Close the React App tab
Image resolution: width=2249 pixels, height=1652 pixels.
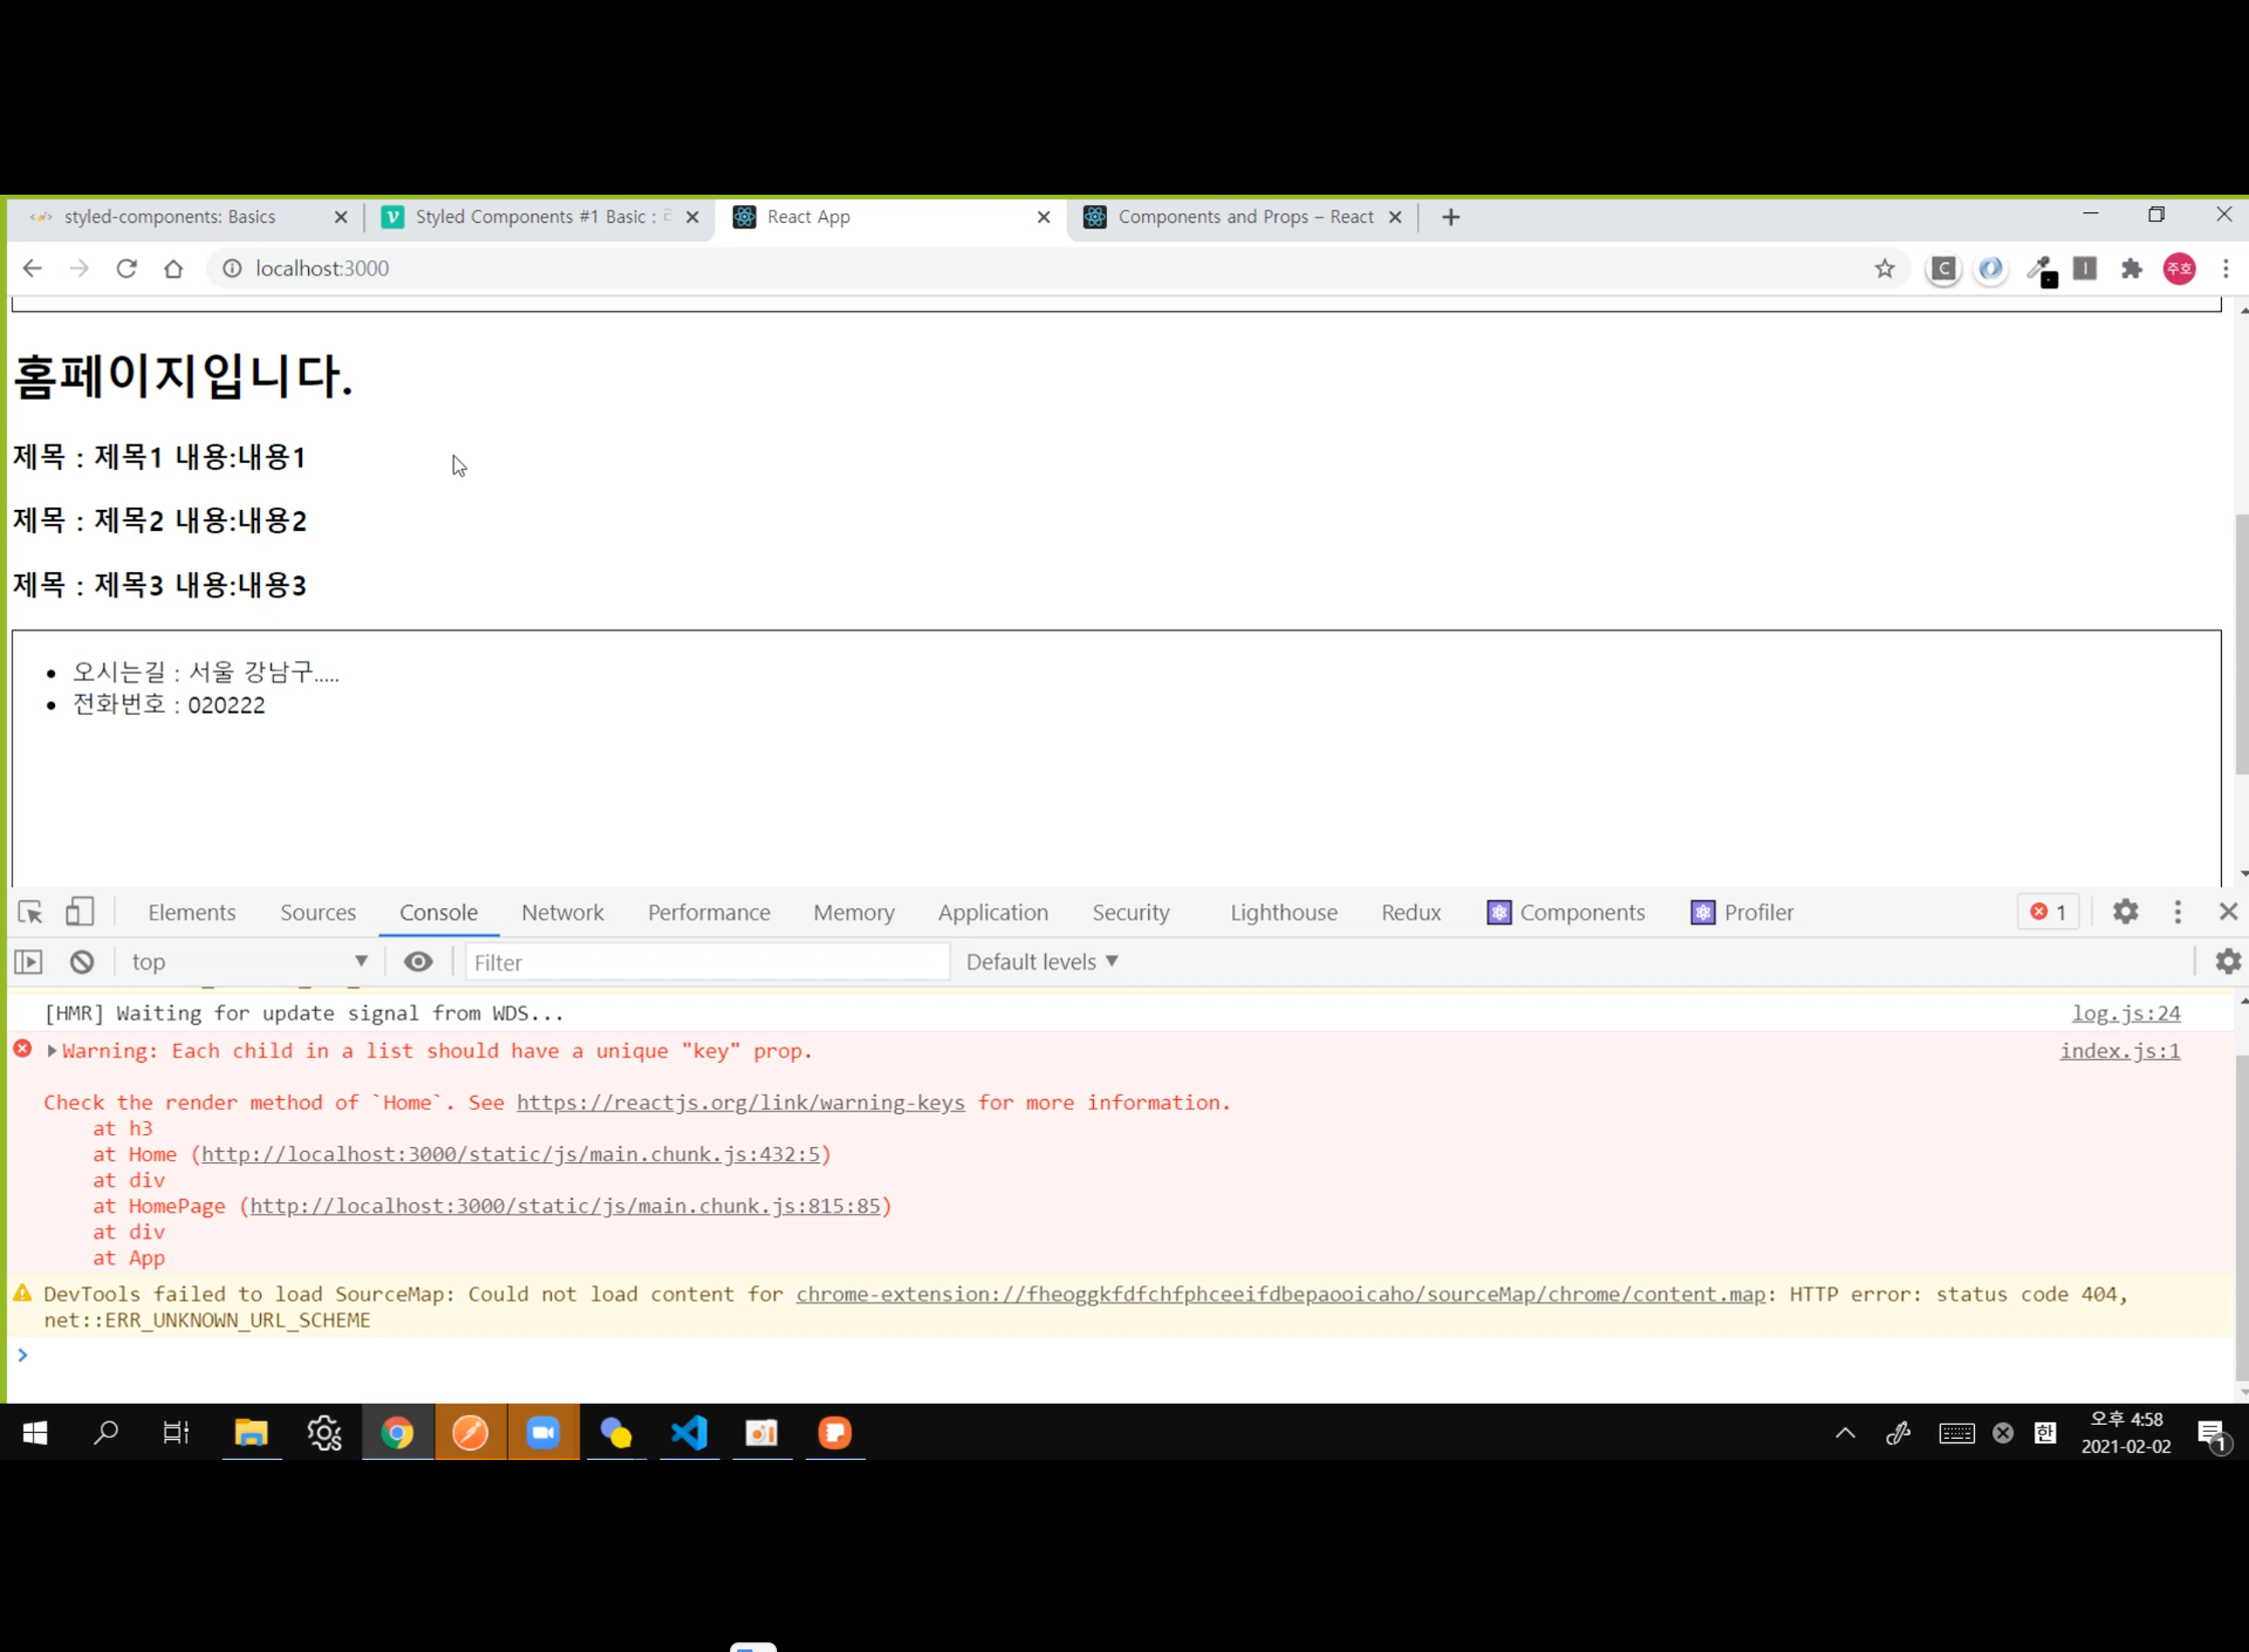1043,217
